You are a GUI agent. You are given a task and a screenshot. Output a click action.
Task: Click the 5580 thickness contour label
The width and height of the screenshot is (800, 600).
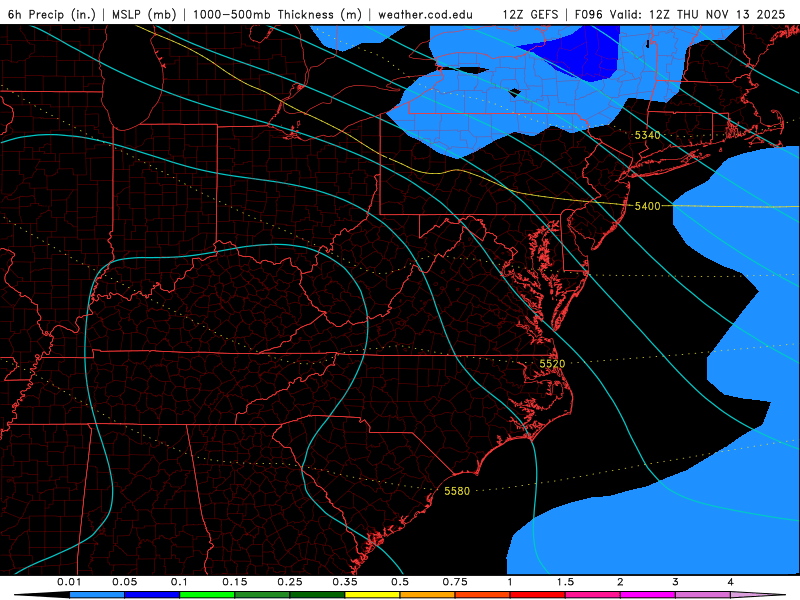(457, 491)
